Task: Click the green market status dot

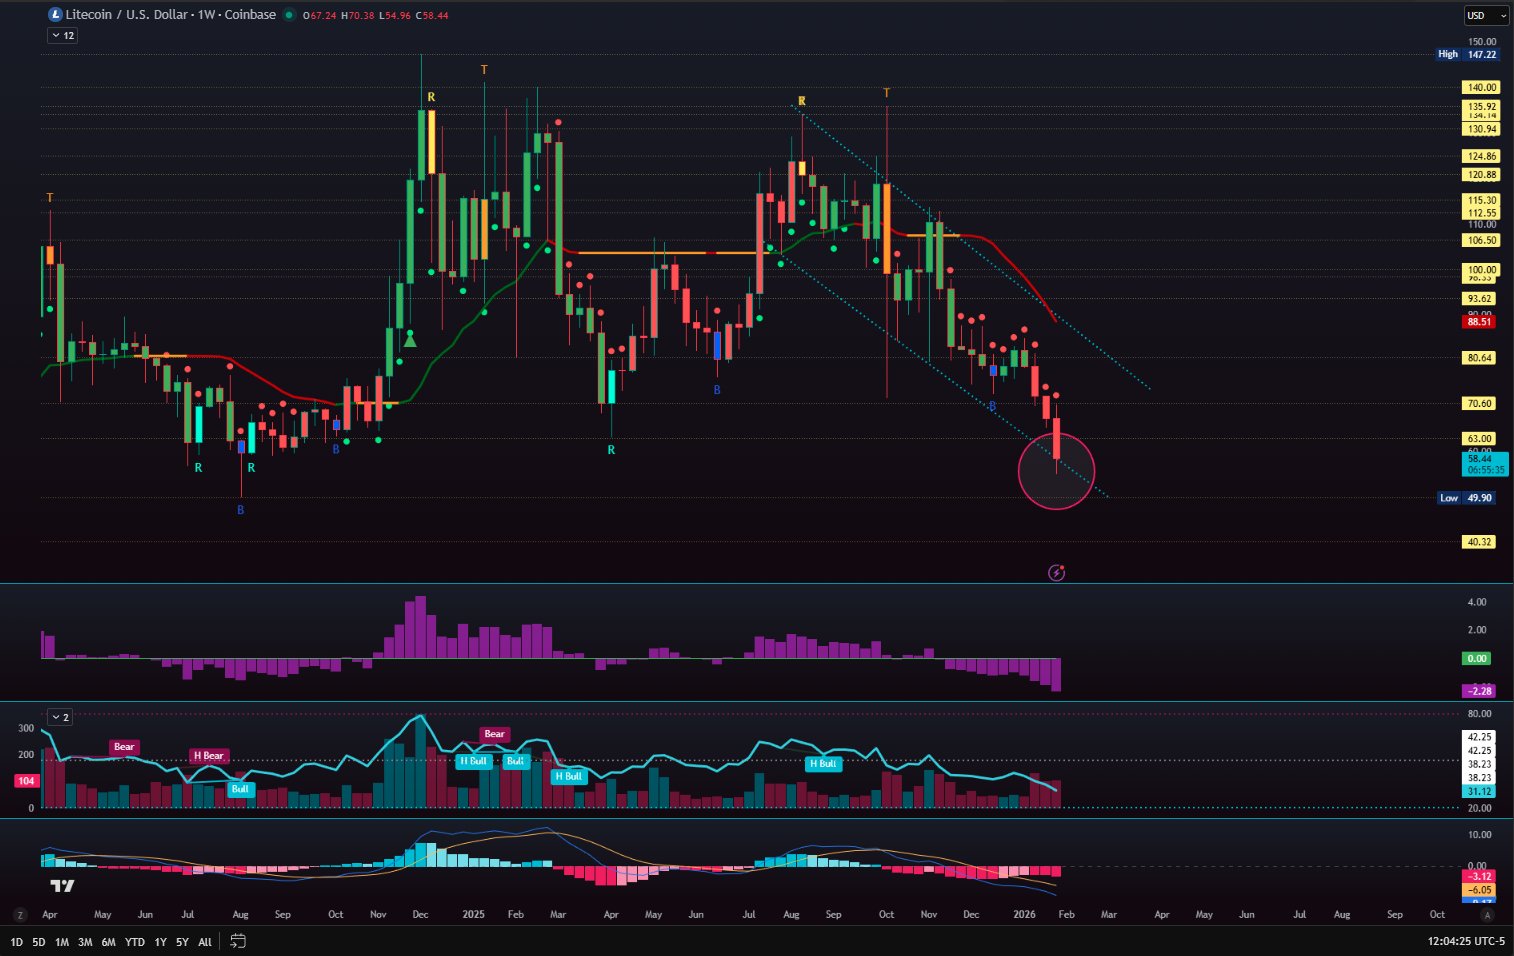Action: click(x=290, y=15)
